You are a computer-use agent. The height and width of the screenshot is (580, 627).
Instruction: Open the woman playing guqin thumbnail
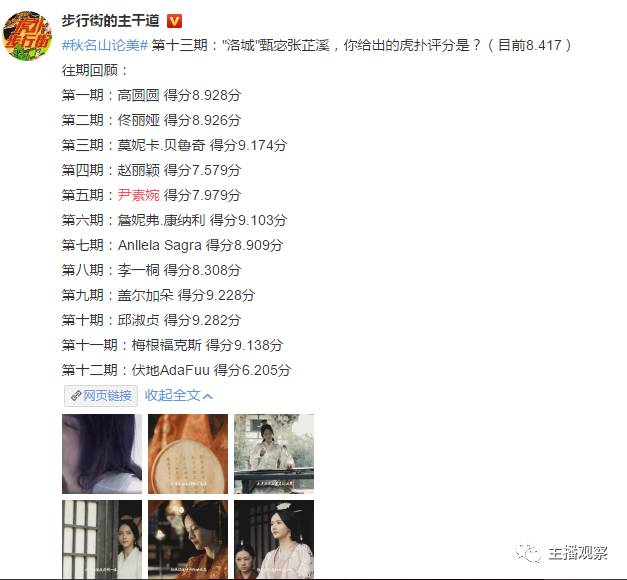point(274,454)
